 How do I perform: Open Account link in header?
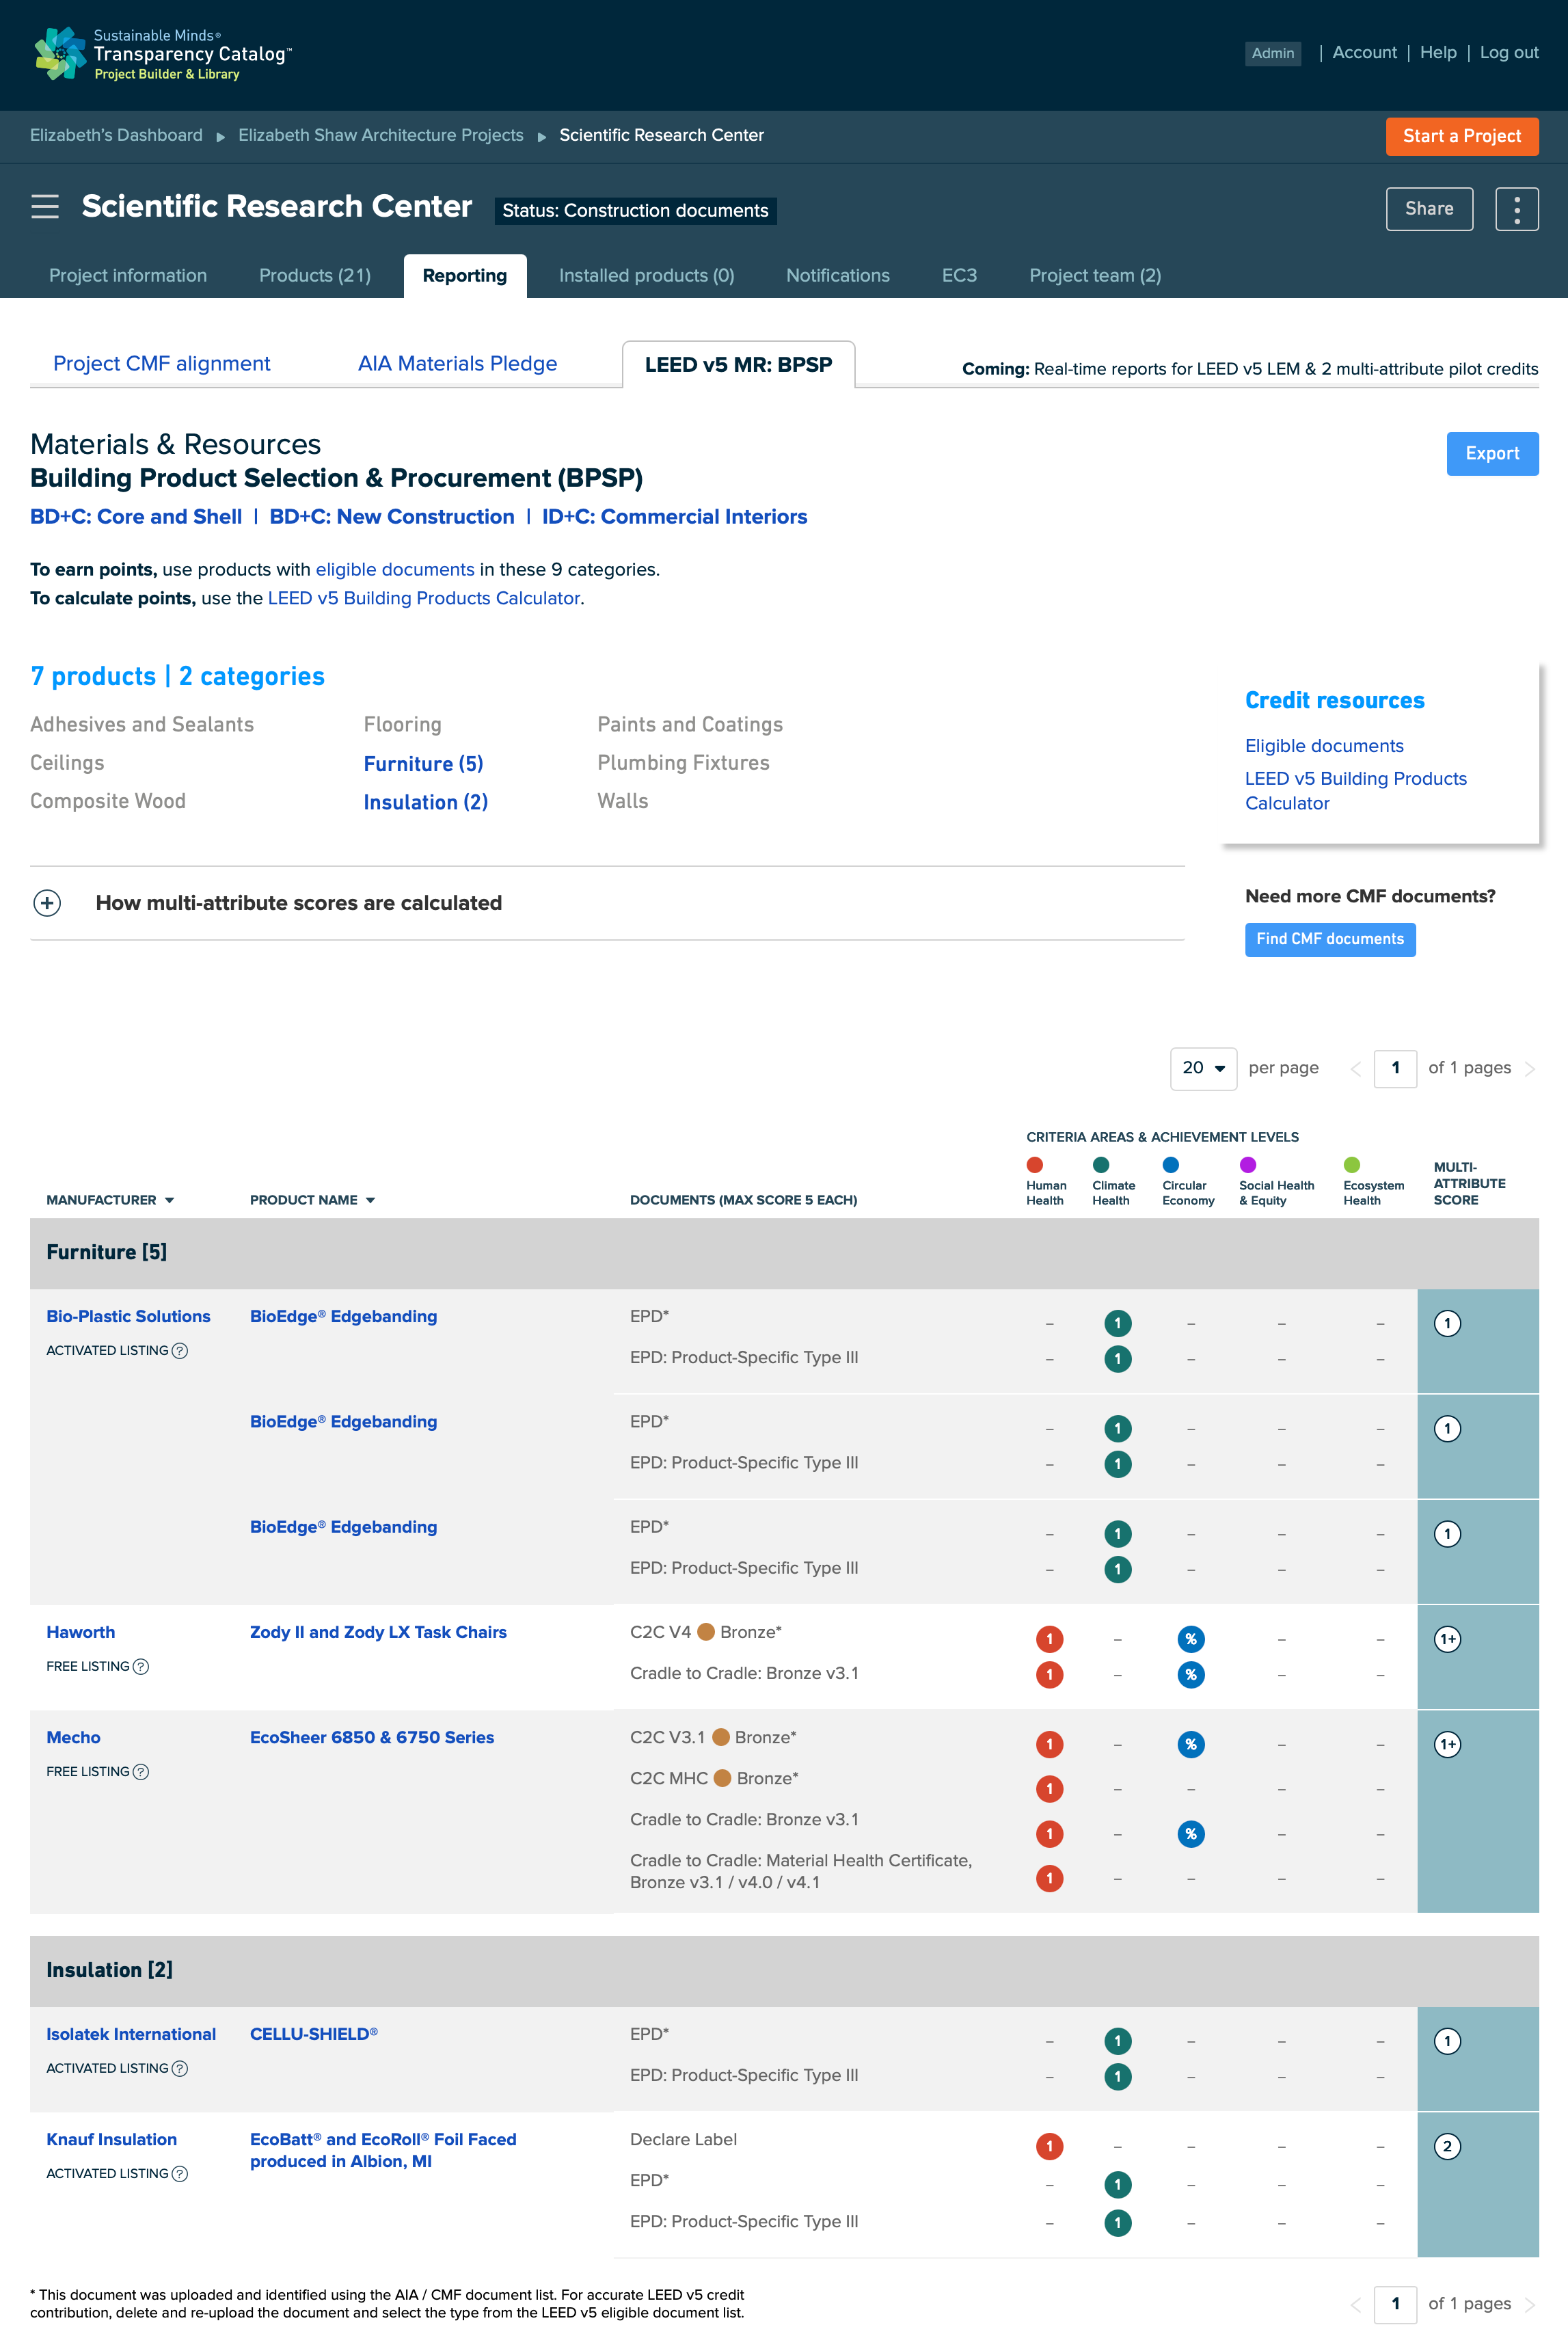pos(1364,52)
